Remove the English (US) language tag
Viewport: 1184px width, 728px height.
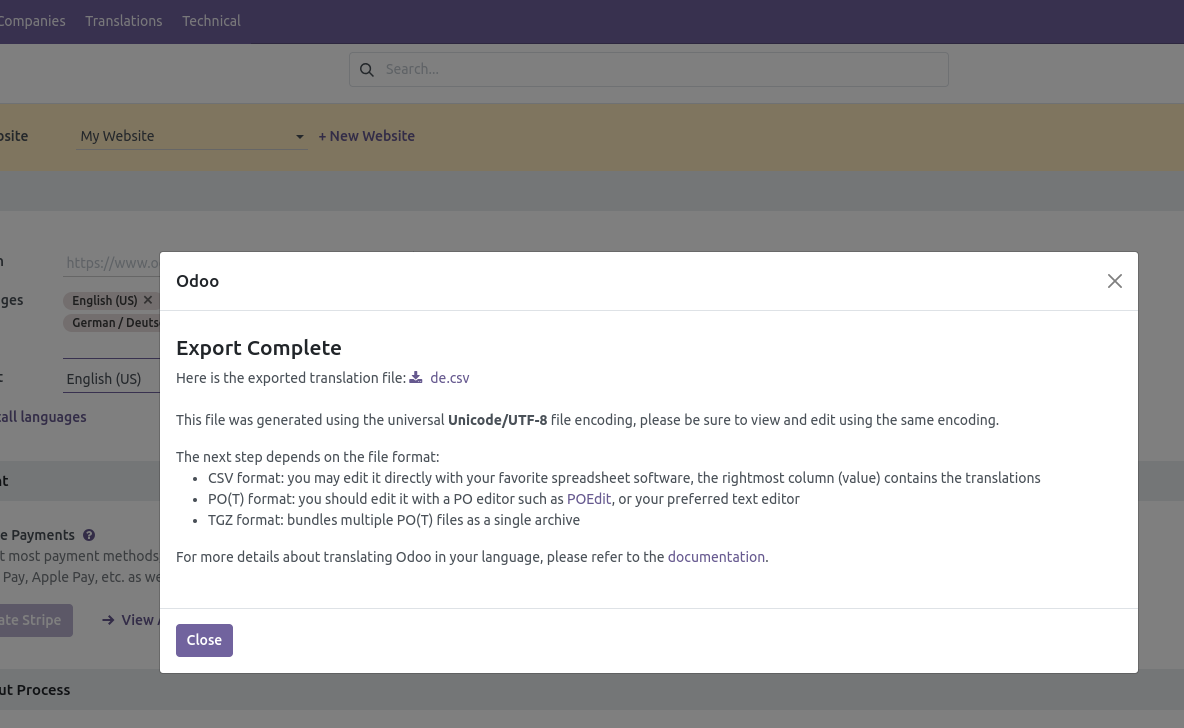(x=148, y=300)
